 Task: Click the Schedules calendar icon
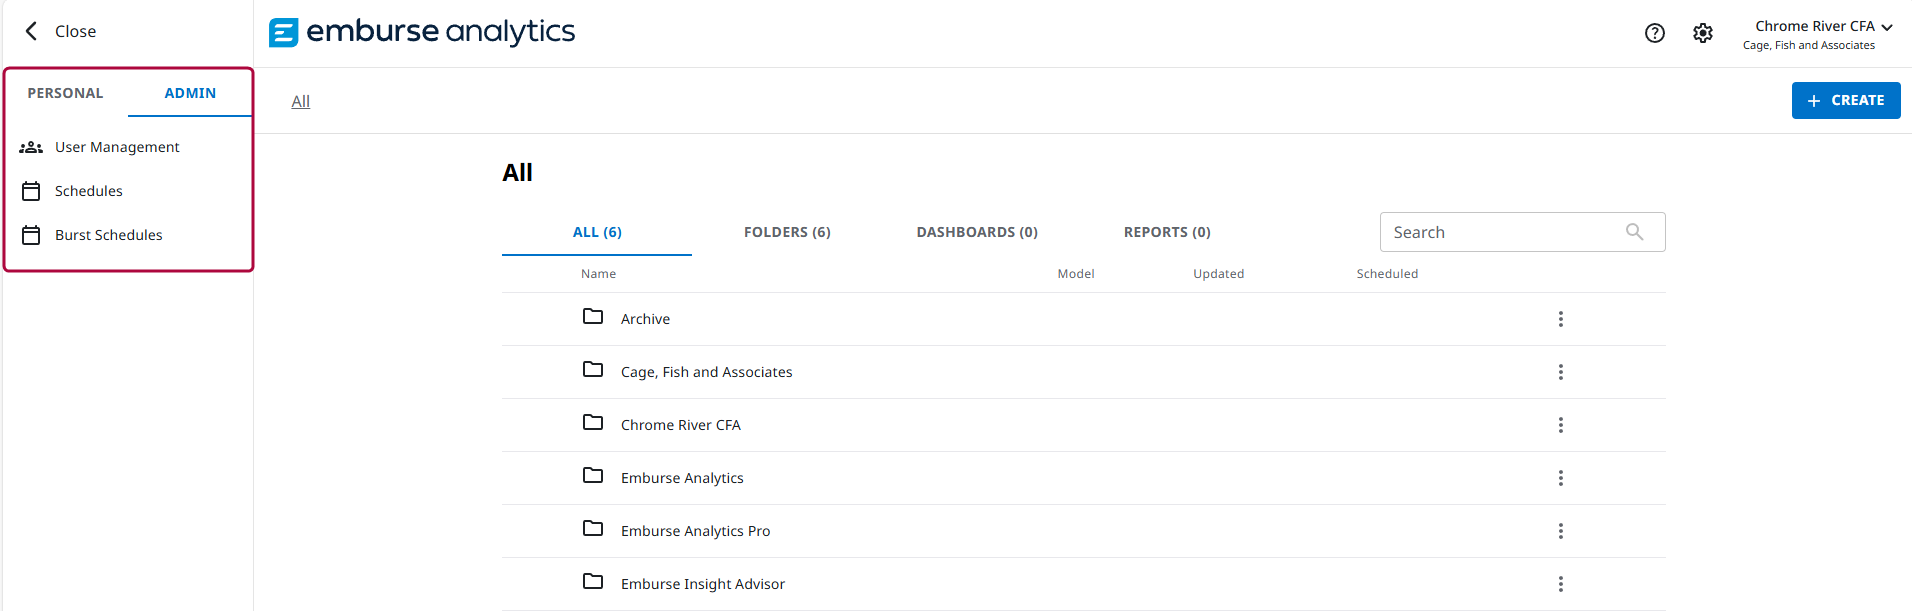coord(31,191)
